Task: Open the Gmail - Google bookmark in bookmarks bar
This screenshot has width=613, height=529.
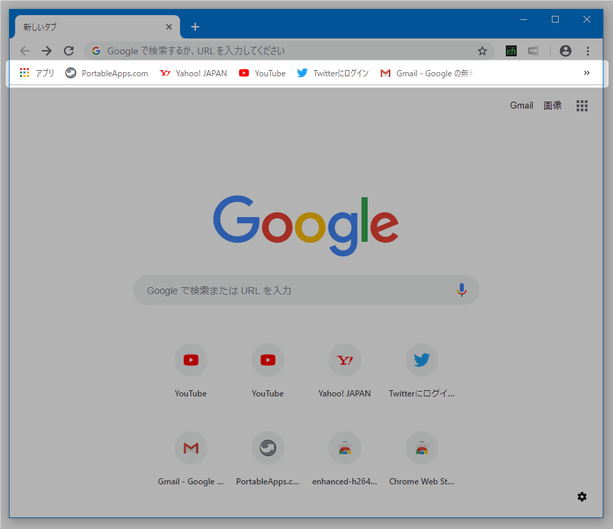Action: pyautogui.click(x=427, y=73)
